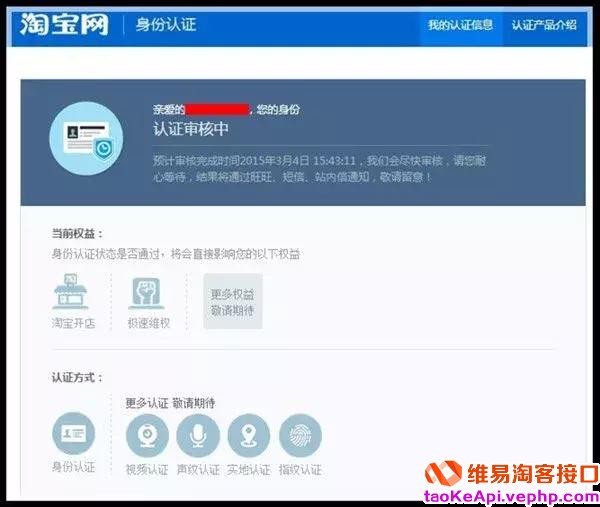Click the 当前权益 section heading

[78, 233]
